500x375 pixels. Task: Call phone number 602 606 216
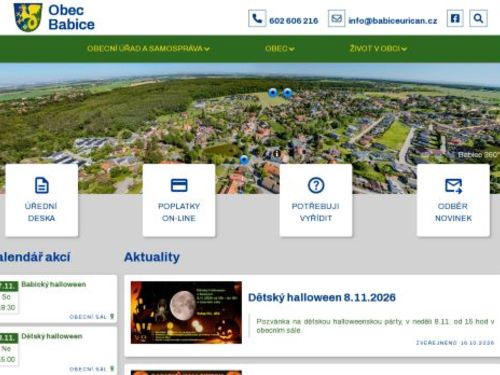pyautogui.click(x=294, y=21)
